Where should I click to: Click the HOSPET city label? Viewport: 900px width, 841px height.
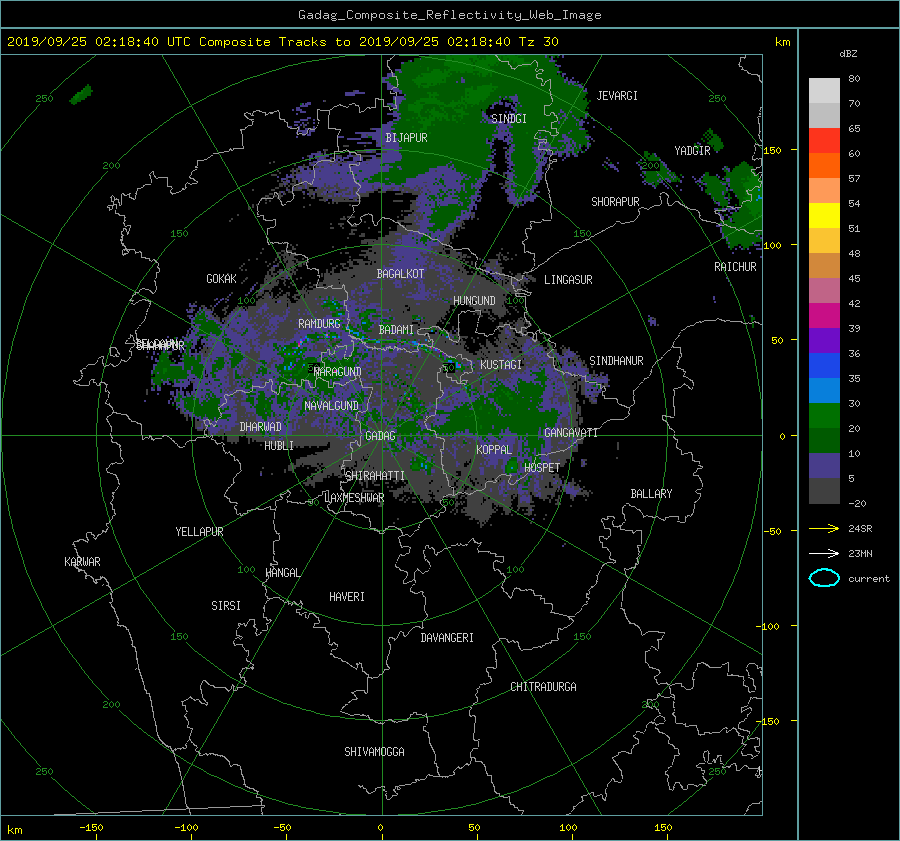pyautogui.click(x=542, y=468)
